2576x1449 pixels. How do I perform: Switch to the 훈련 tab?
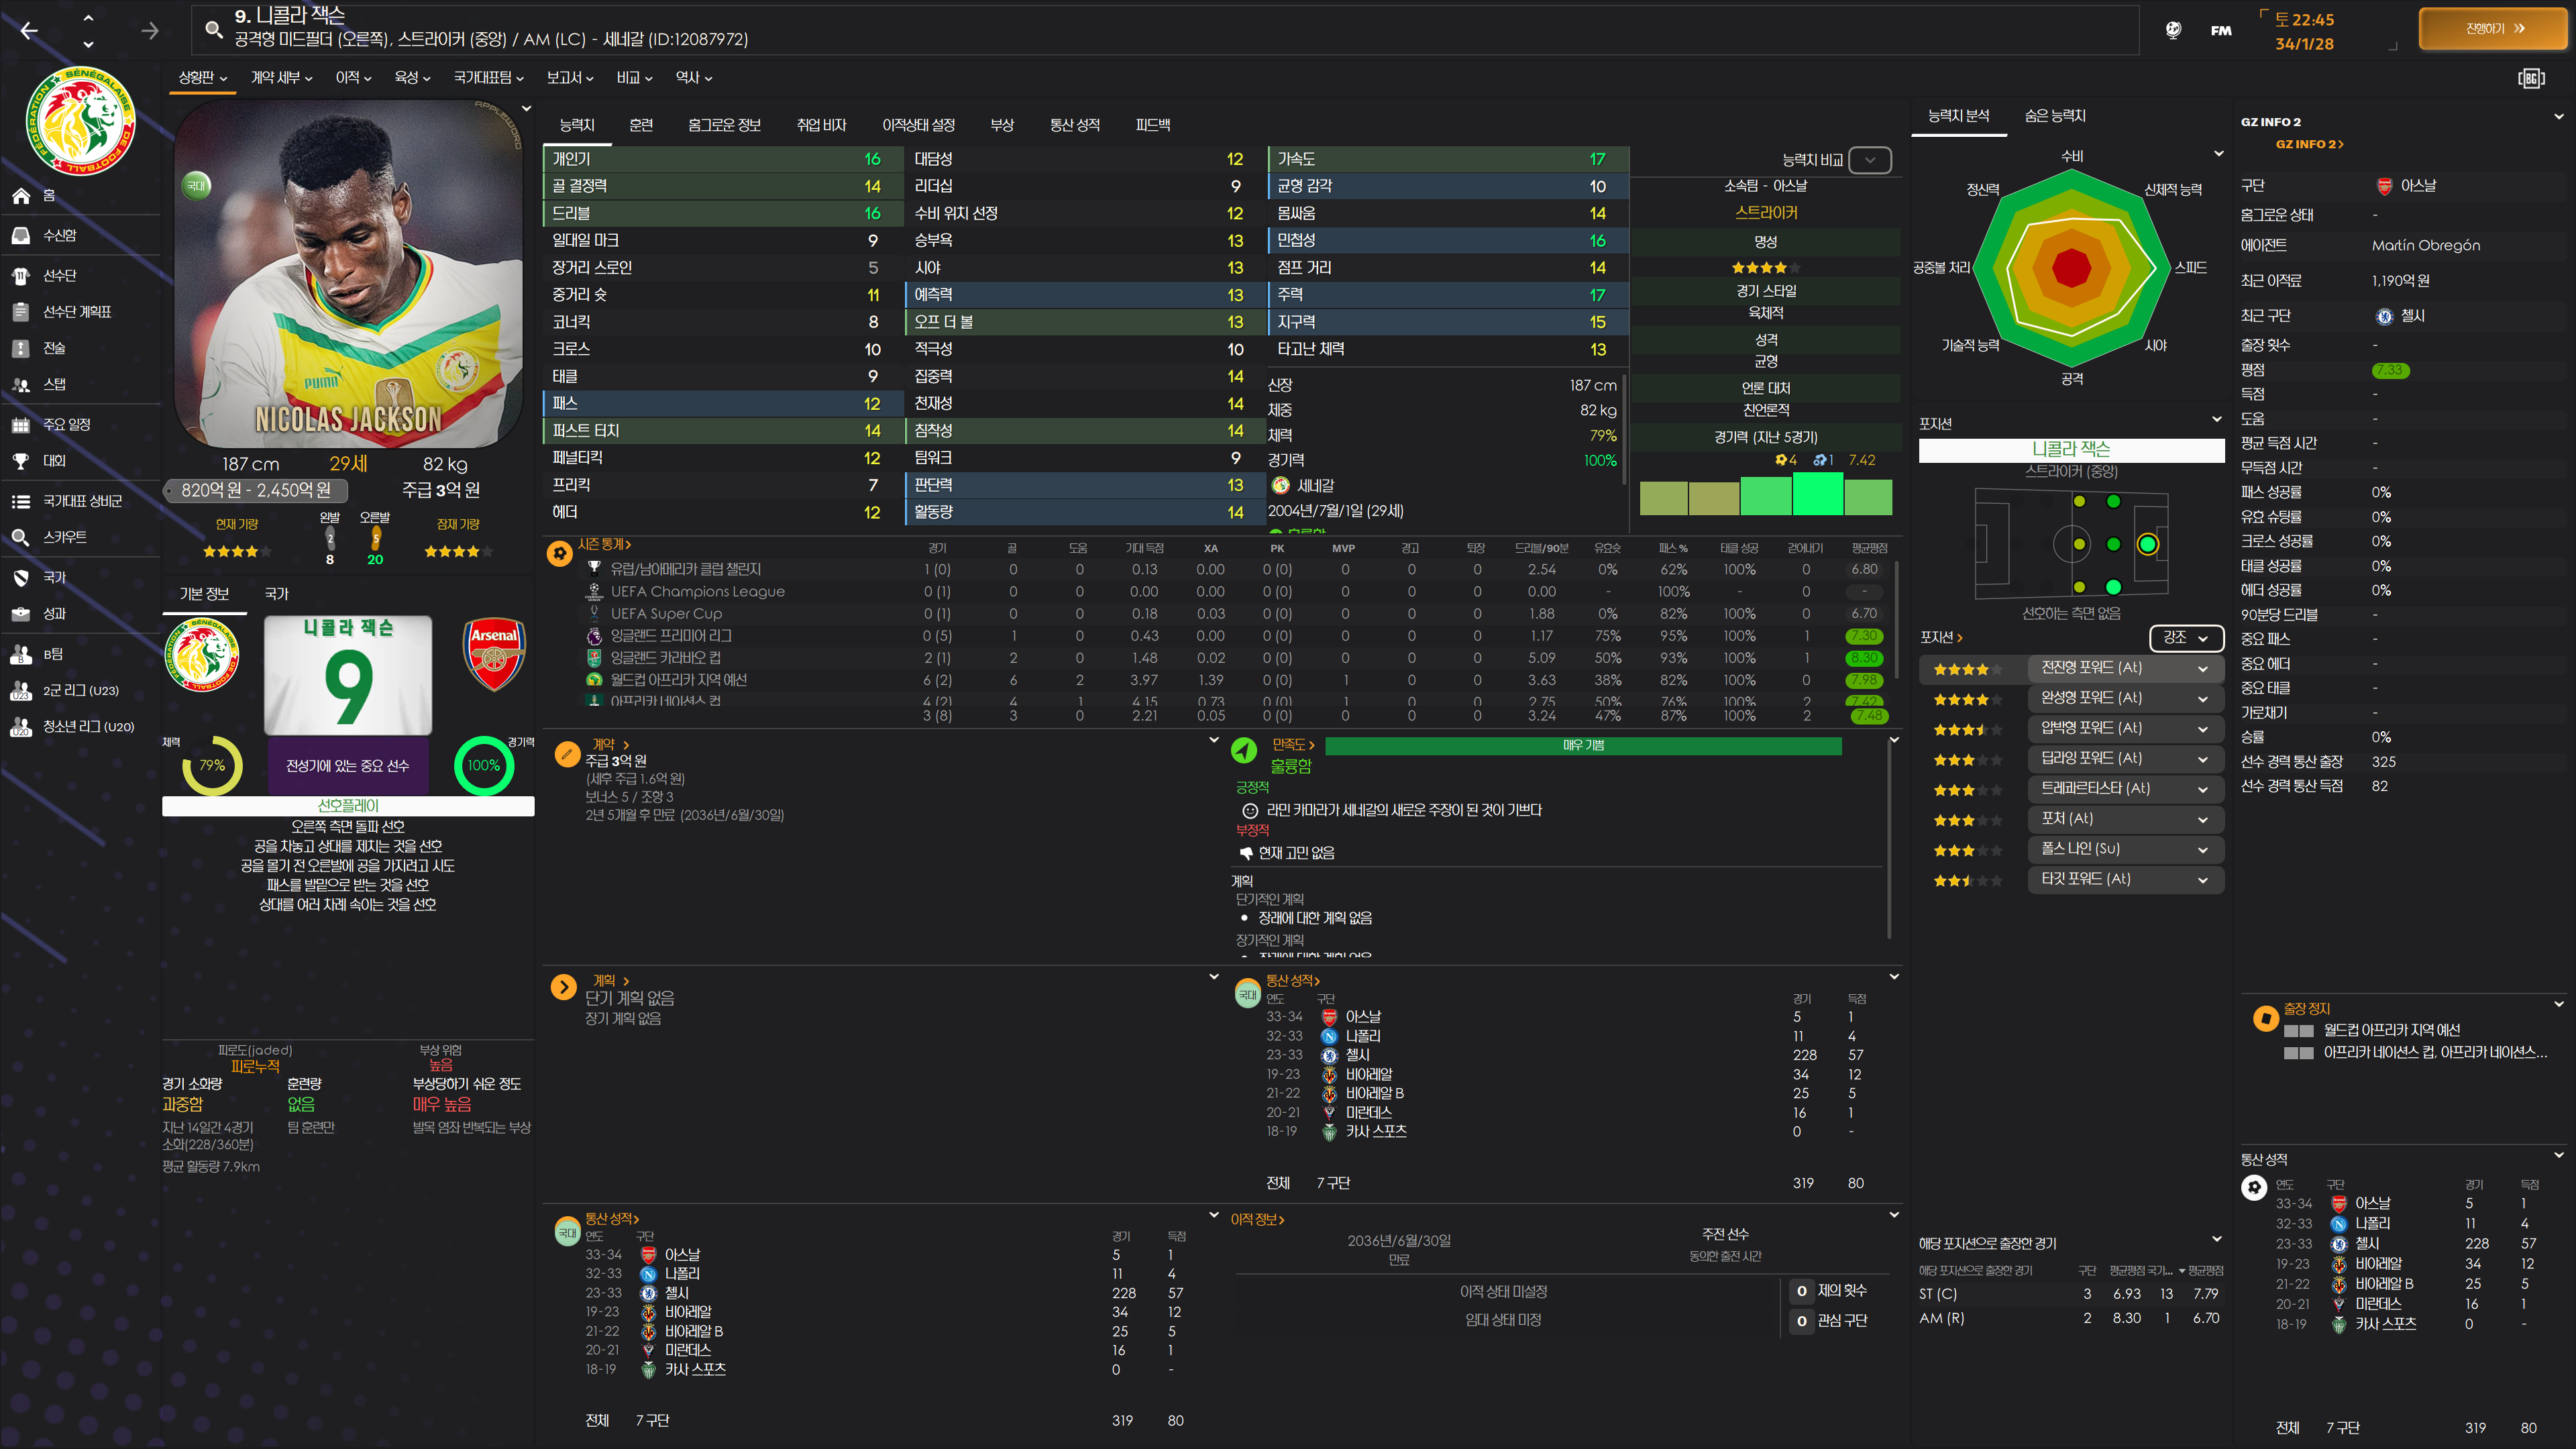[x=641, y=125]
